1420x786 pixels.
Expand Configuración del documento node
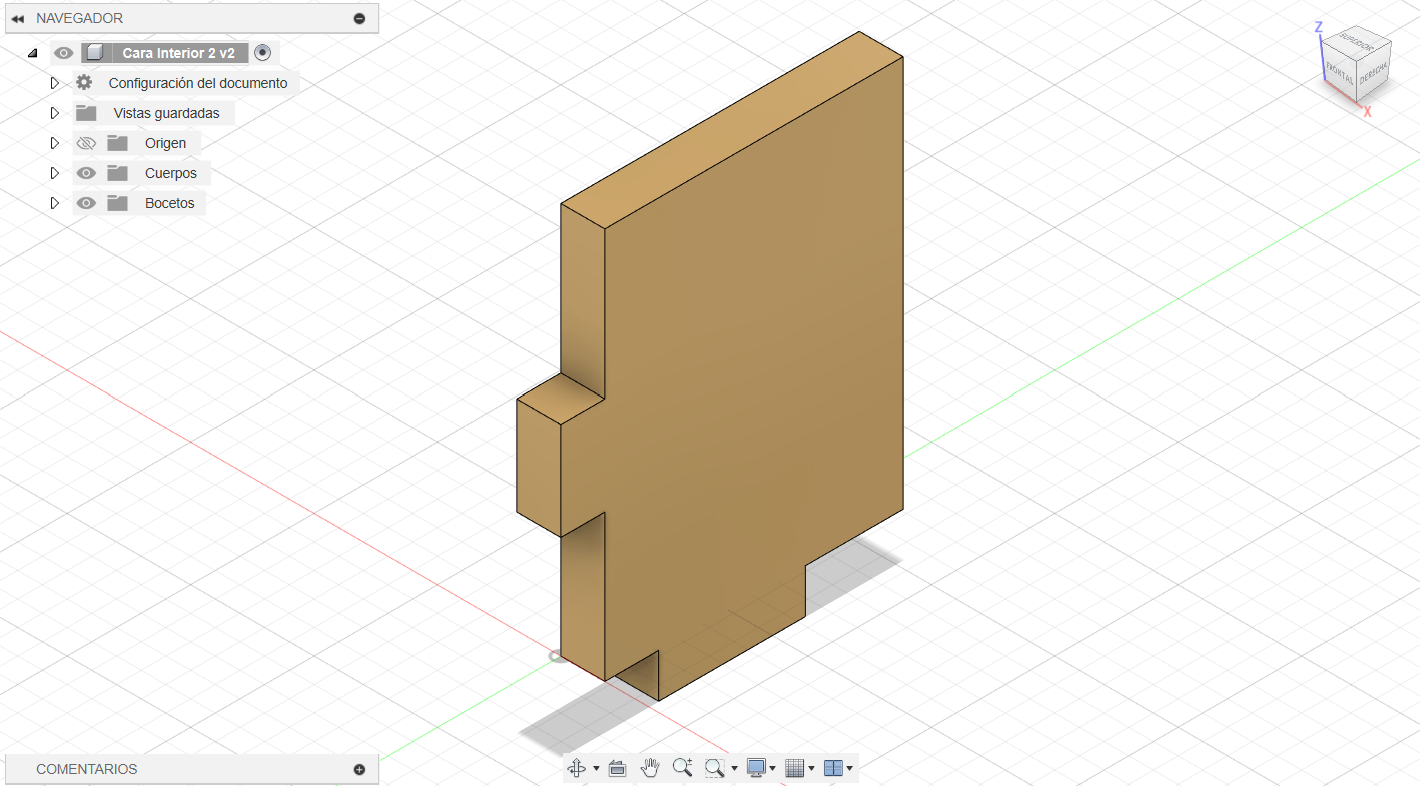(x=55, y=83)
